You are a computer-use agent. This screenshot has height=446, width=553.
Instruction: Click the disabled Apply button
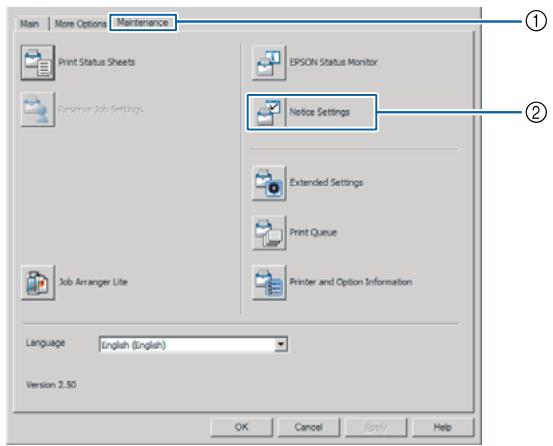click(376, 427)
